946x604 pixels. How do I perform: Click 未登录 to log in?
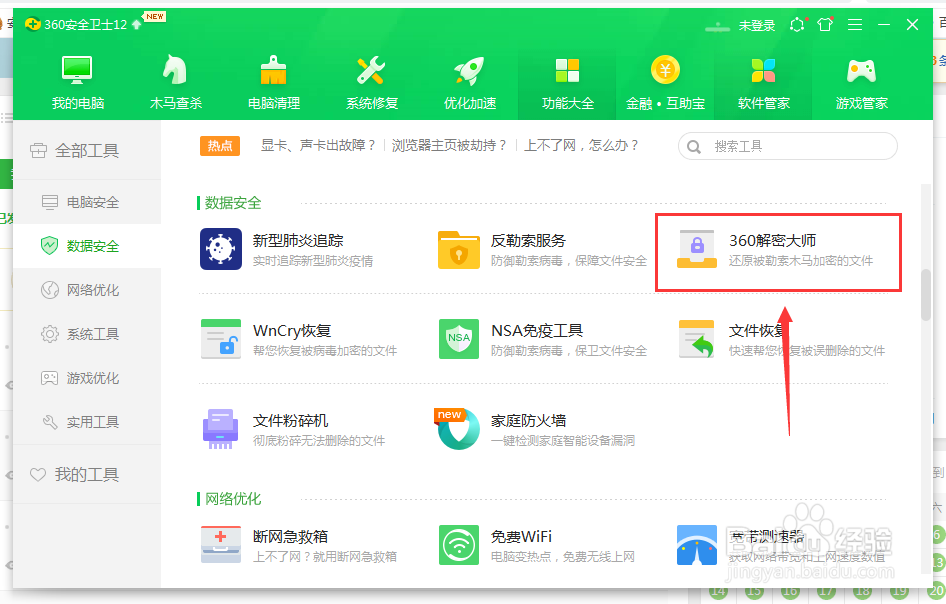click(757, 25)
